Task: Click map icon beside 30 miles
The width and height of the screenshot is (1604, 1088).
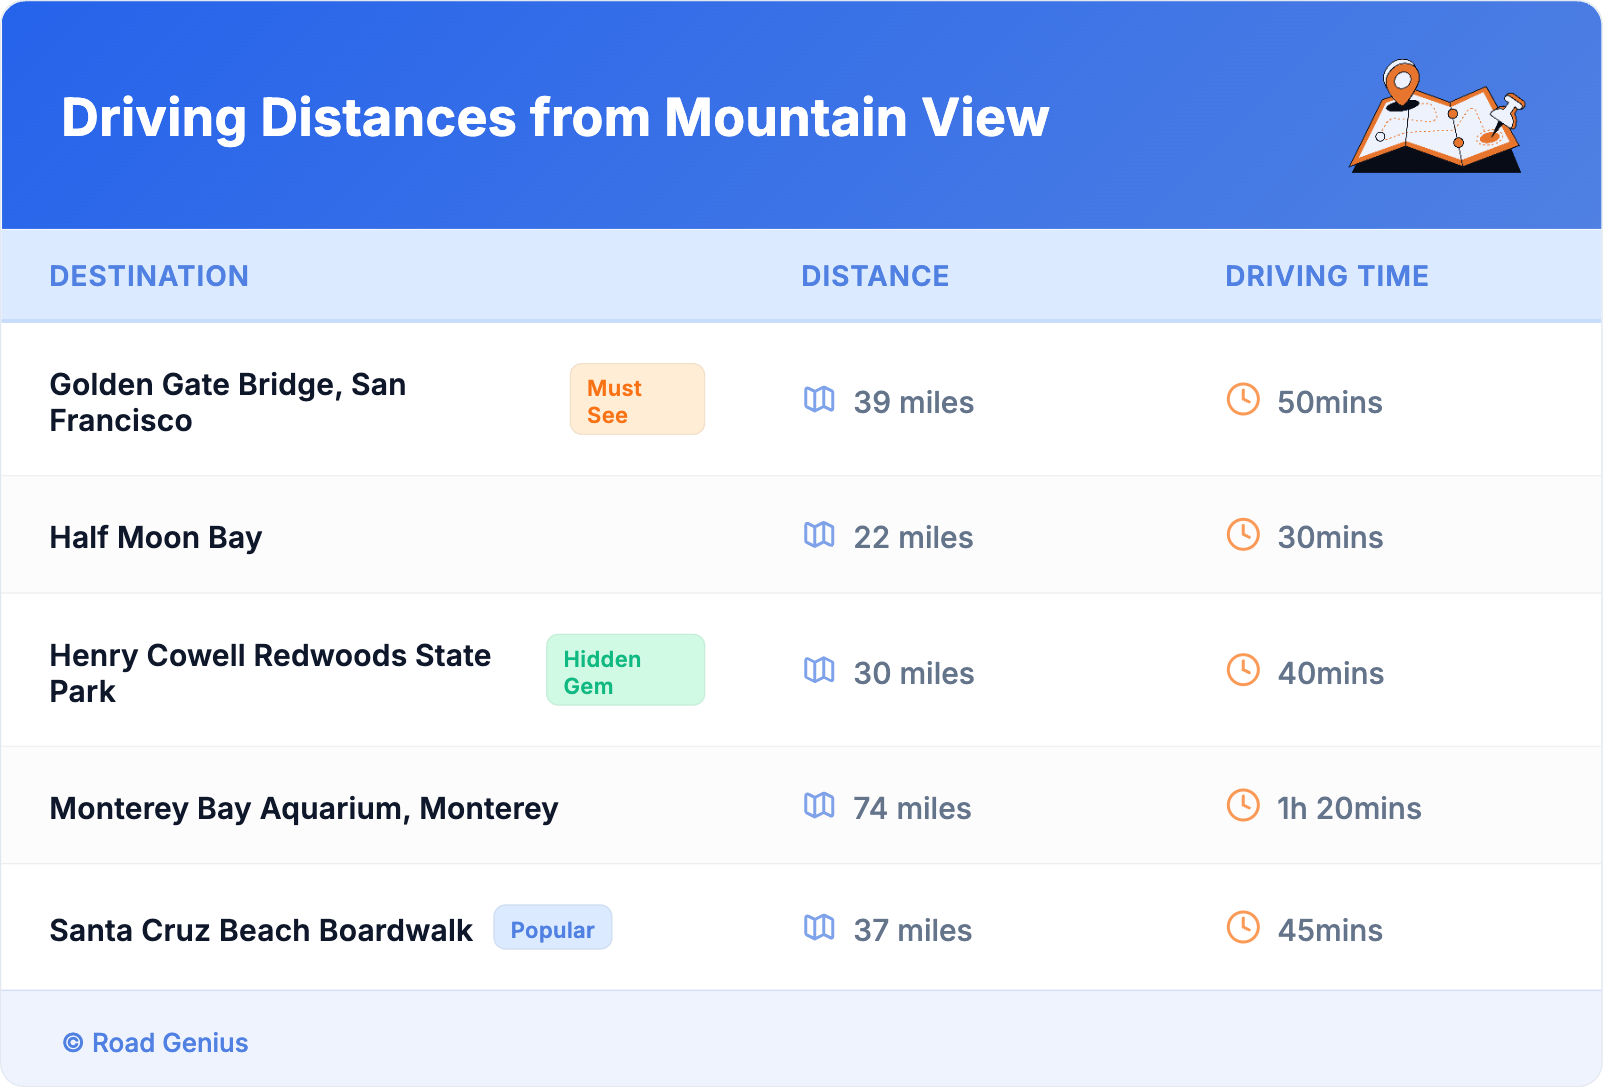Action: pyautogui.click(x=819, y=670)
